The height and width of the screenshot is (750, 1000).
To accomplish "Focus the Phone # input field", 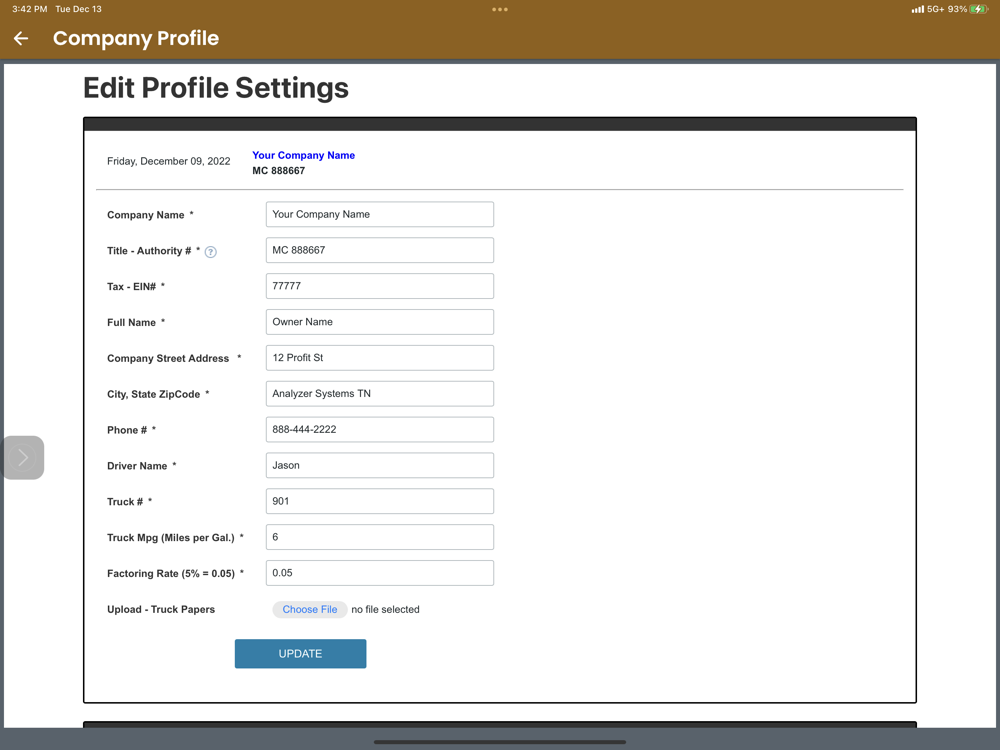I will click(x=379, y=429).
